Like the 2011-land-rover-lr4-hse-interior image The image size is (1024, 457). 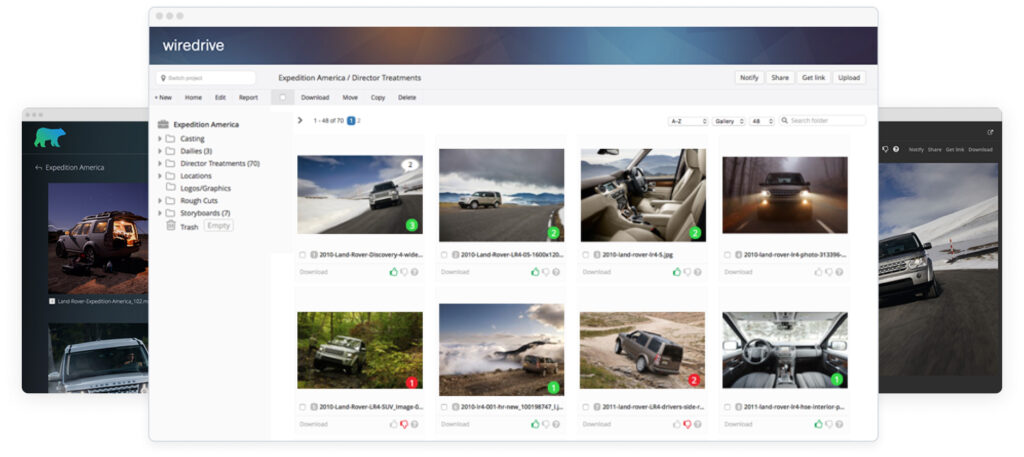point(818,424)
